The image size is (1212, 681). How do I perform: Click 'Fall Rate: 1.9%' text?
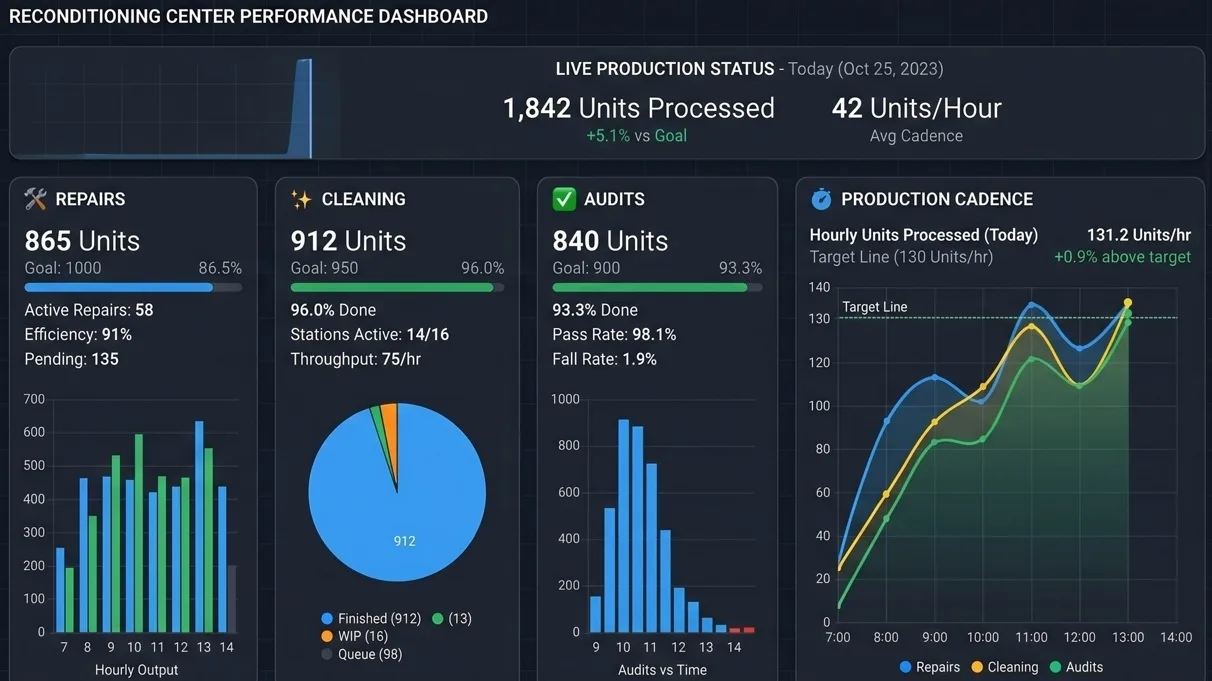tap(604, 358)
